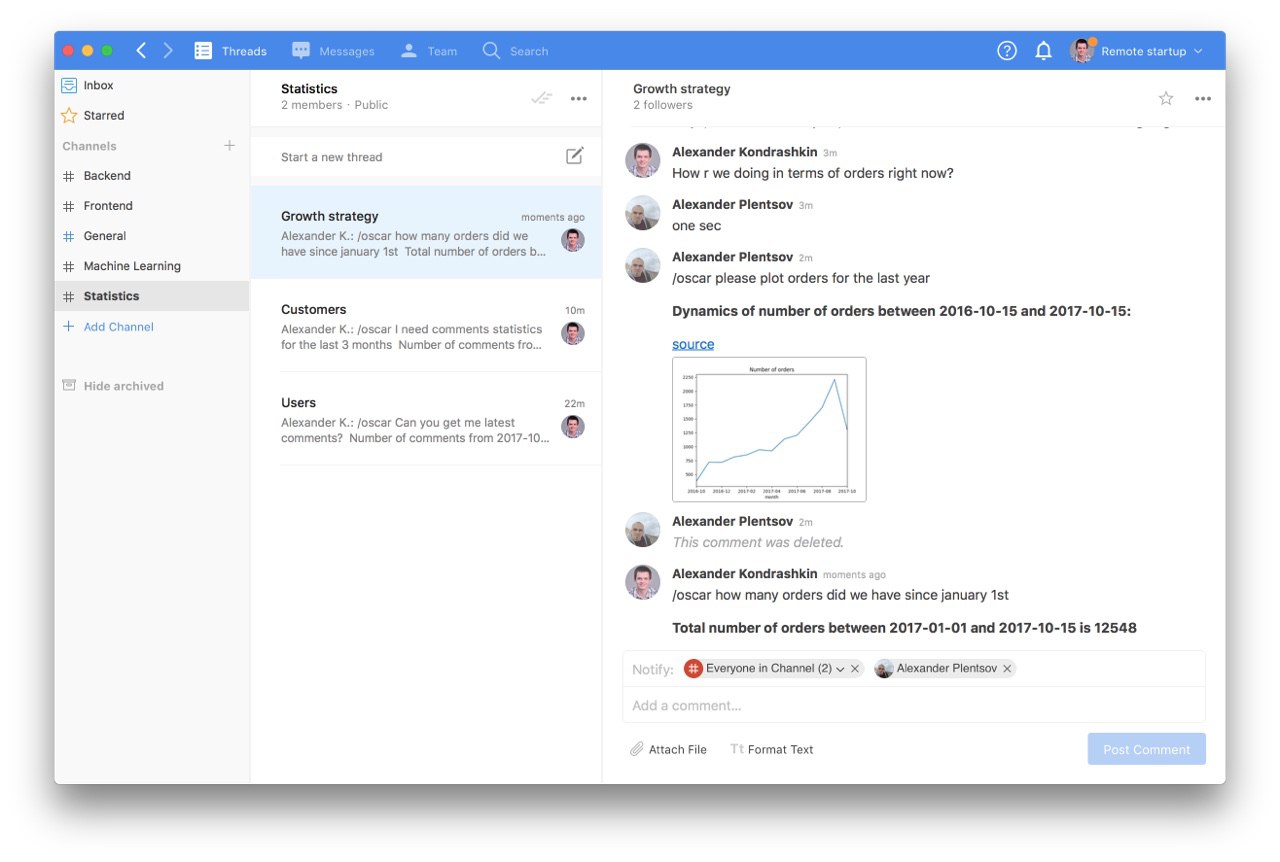Click the plus icon next to Channels
The height and width of the screenshot is (862, 1280).
(x=229, y=146)
